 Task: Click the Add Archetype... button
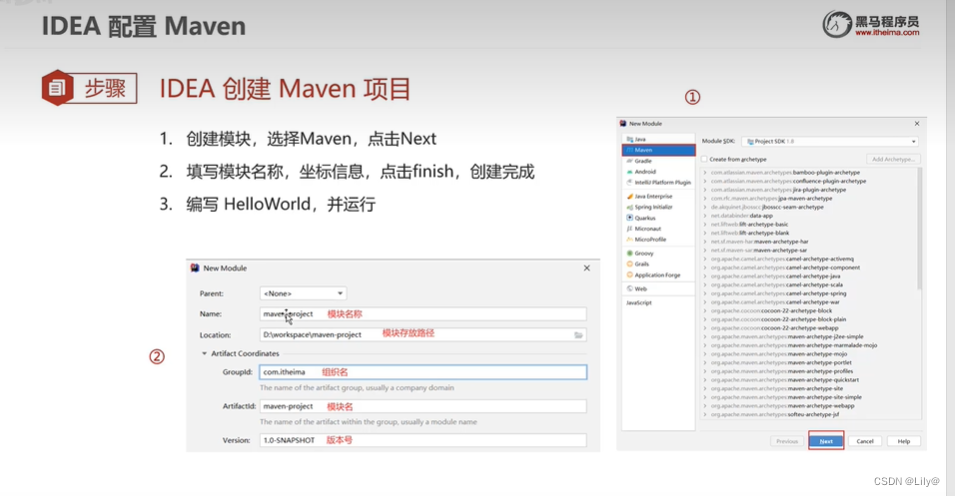893,159
